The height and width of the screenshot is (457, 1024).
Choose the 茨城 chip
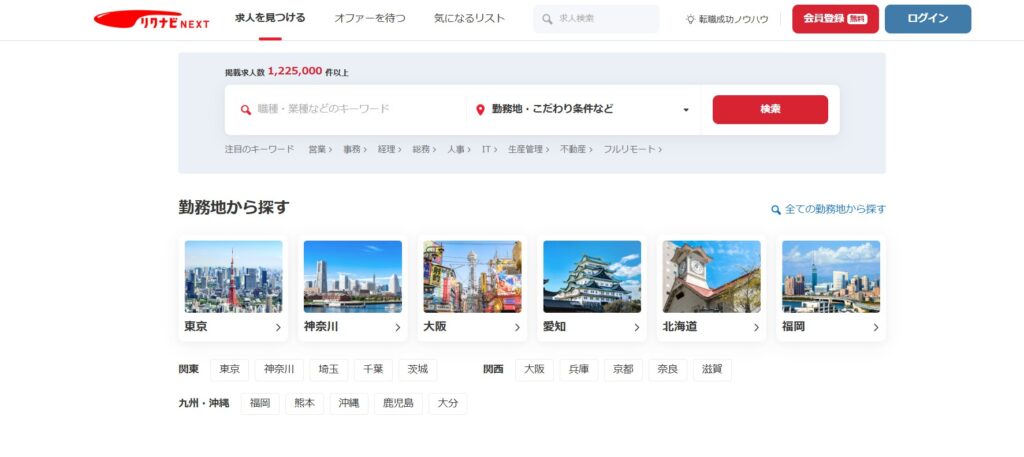point(418,370)
